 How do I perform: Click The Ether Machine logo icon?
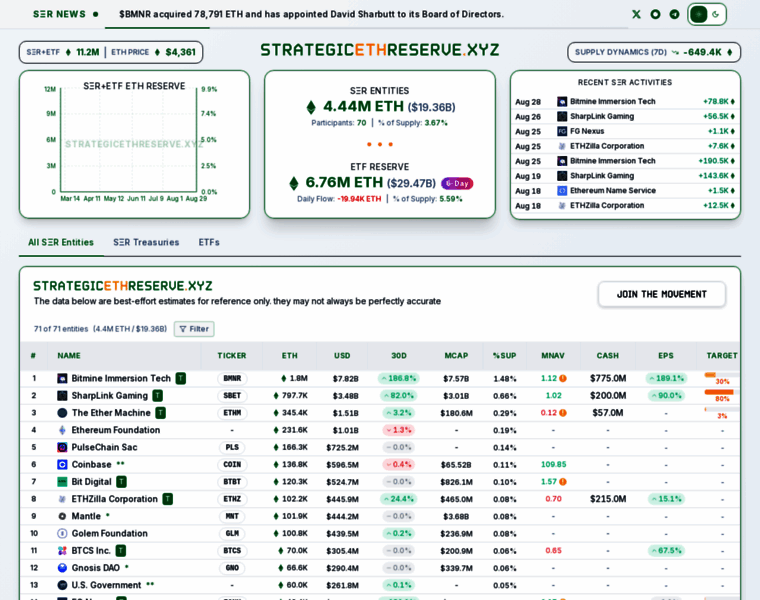[62, 413]
